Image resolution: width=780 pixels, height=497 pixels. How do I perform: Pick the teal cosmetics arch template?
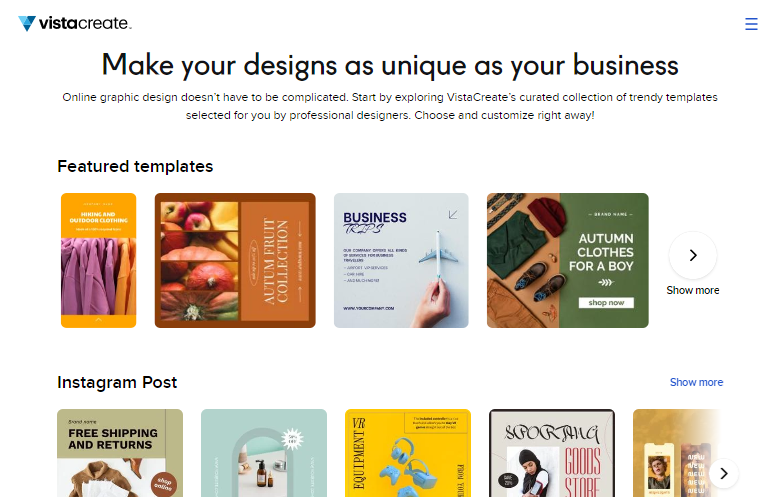coord(264,453)
